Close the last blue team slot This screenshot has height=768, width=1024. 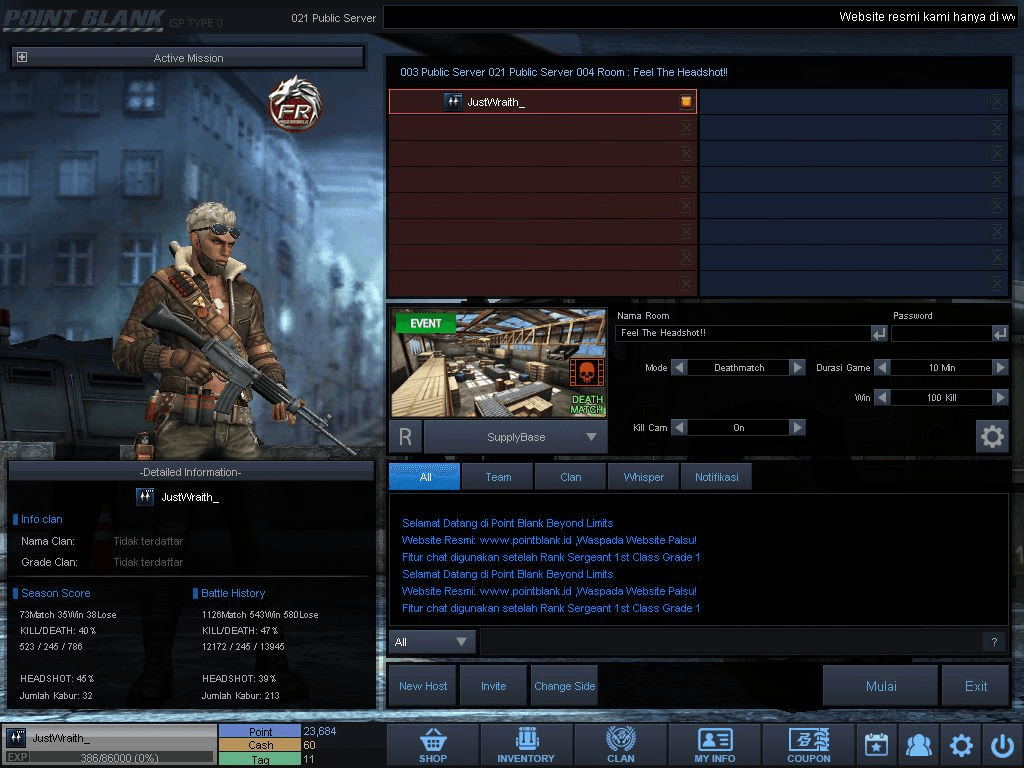997,283
